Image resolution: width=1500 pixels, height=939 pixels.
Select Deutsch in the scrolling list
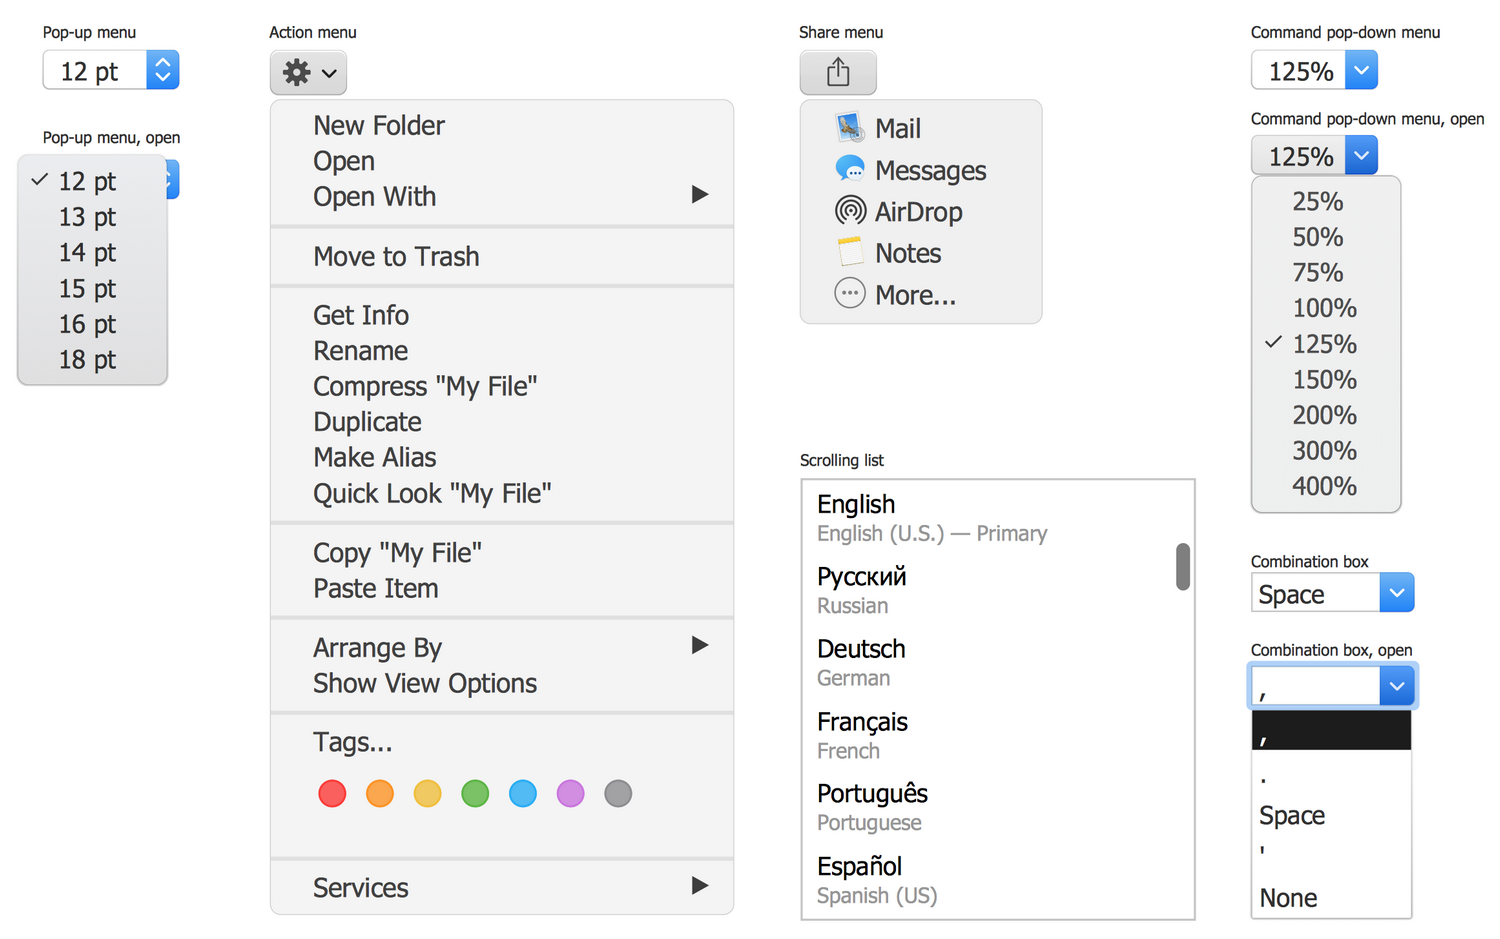(861, 649)
